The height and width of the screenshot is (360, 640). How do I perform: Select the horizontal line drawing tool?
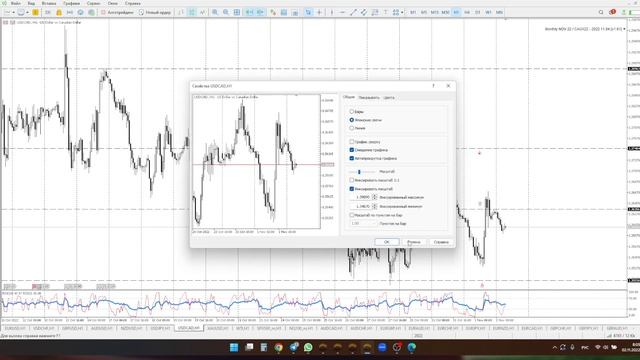(x=342, y=12)
